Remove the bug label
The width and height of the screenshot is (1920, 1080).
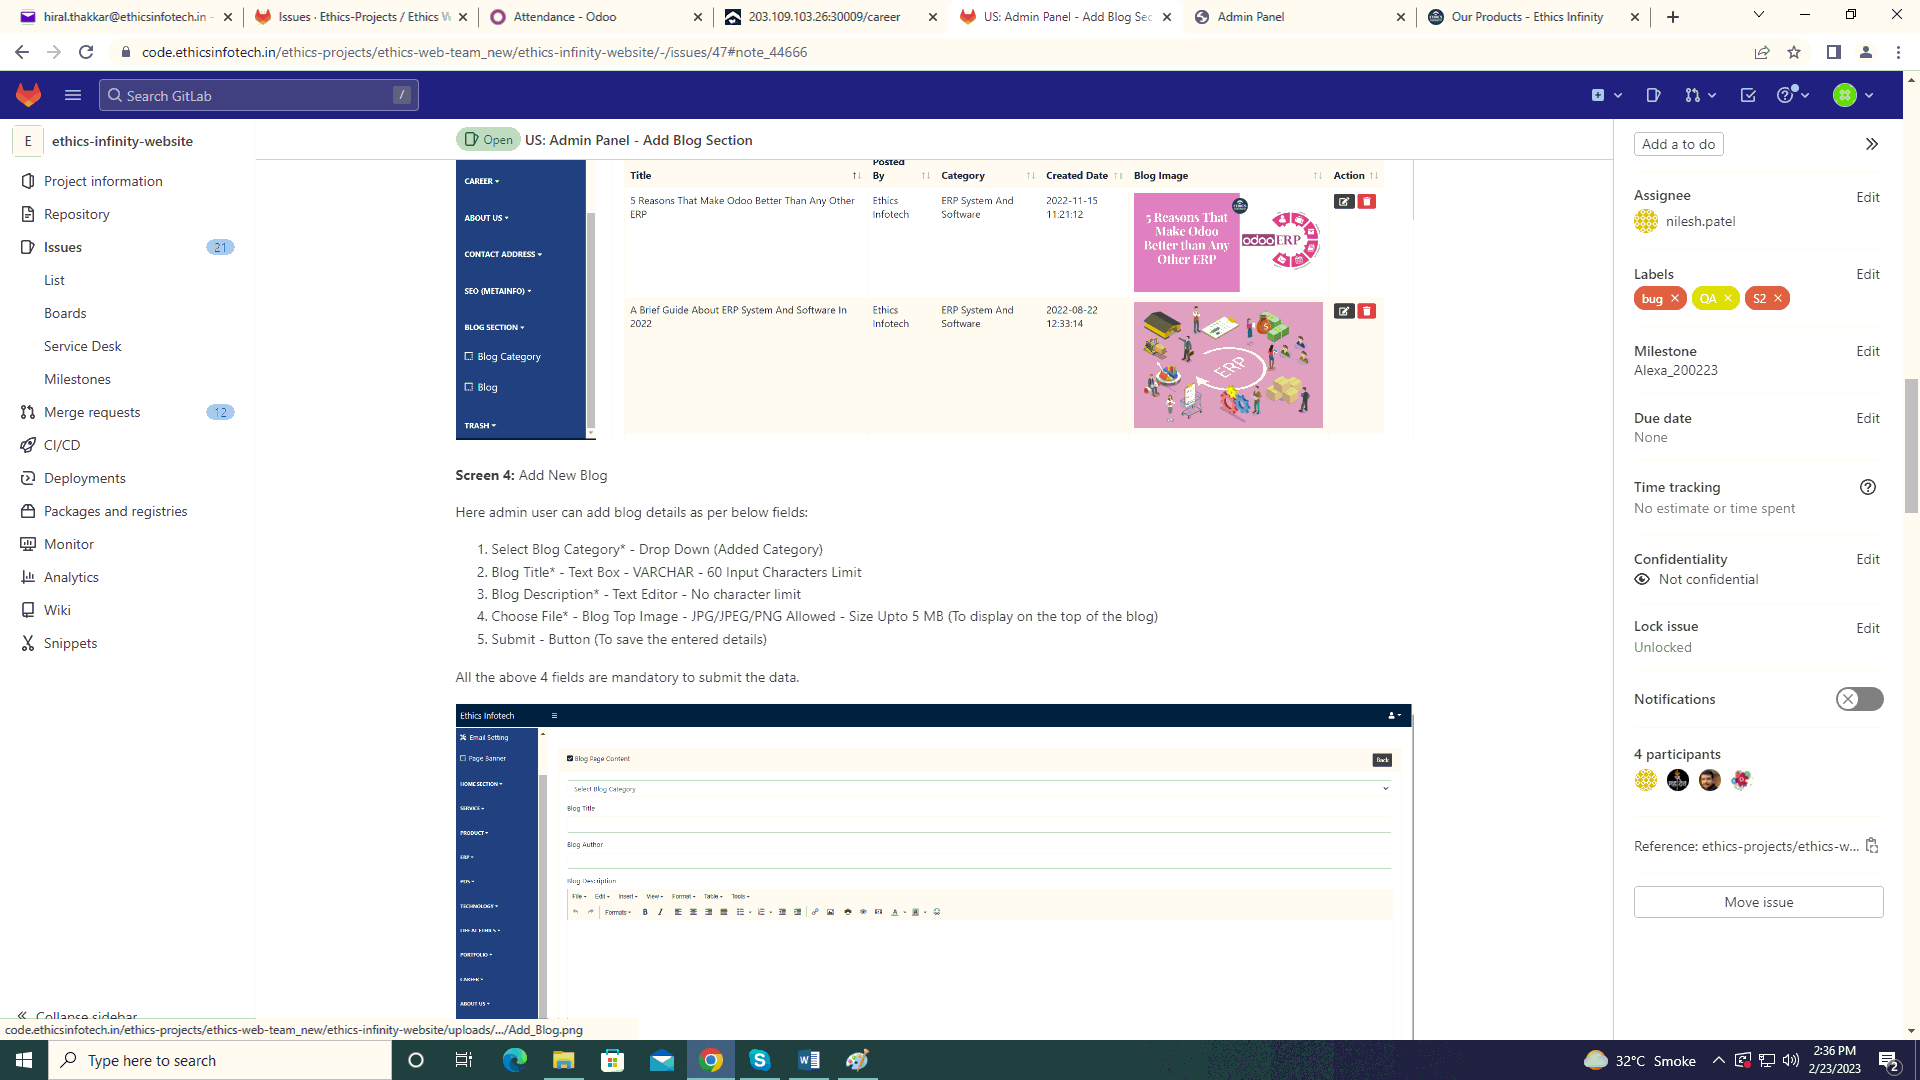coord(1675,298)
